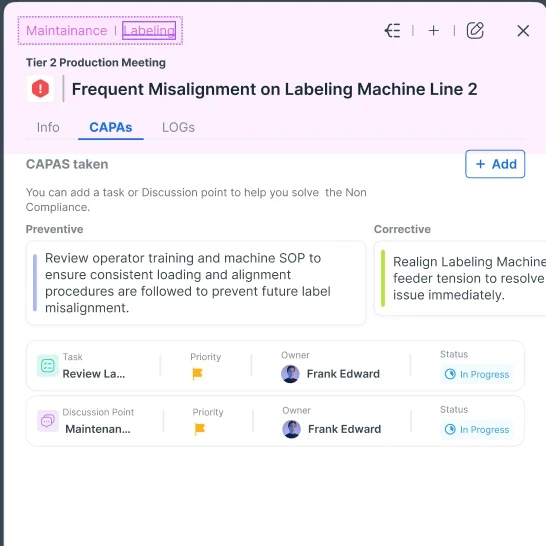Click the Maintainance tag
This screenshot has width=546, height=546.
[67, 31]
